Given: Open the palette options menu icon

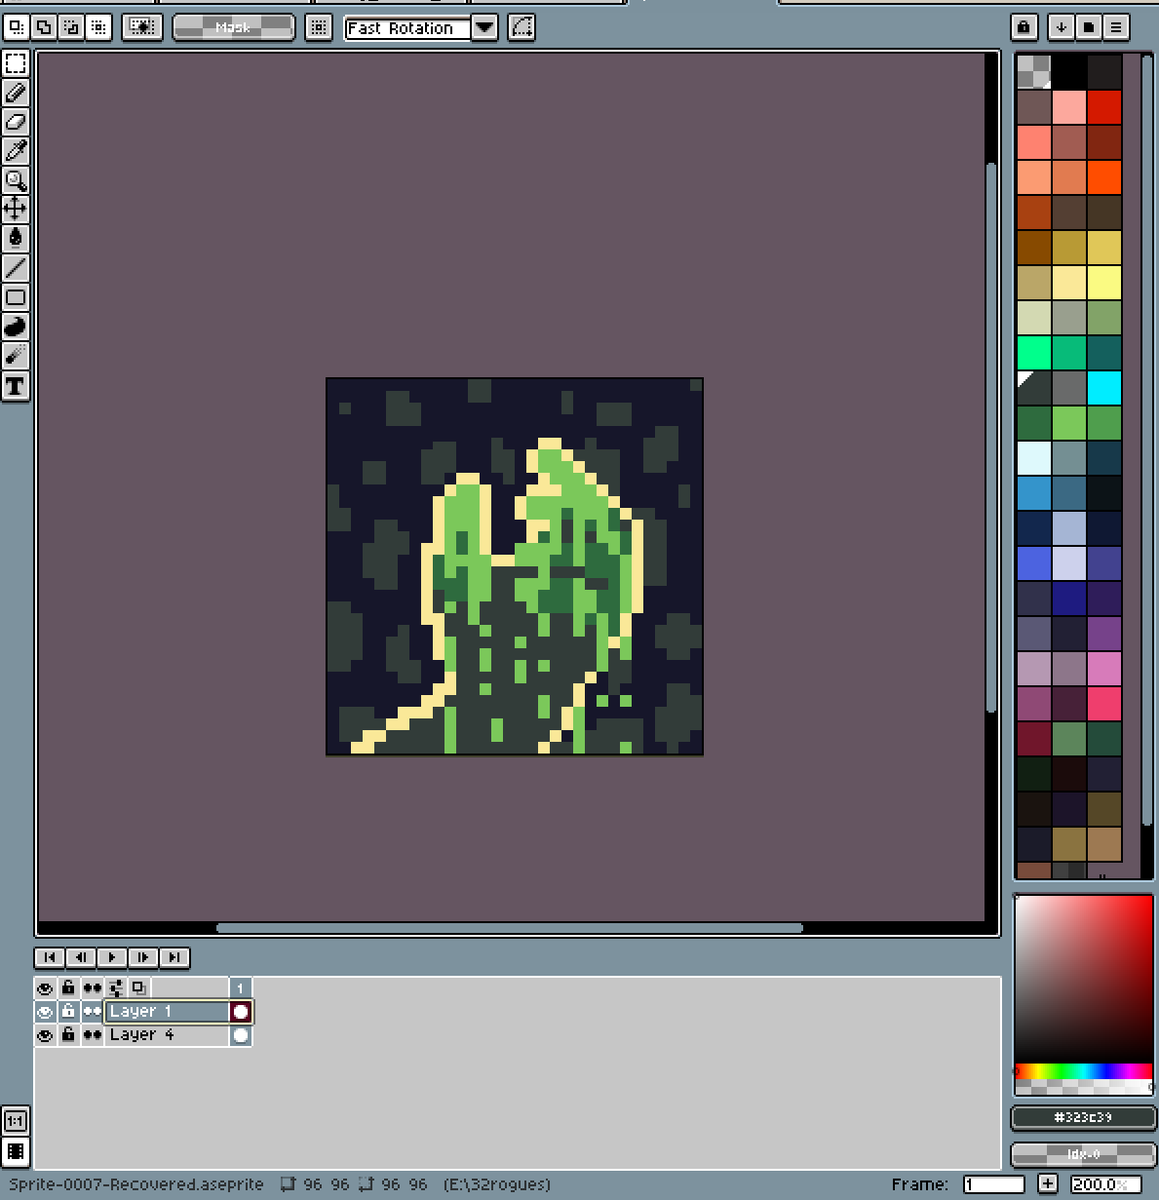Looking at the screenshot, I should [1116, 27].
